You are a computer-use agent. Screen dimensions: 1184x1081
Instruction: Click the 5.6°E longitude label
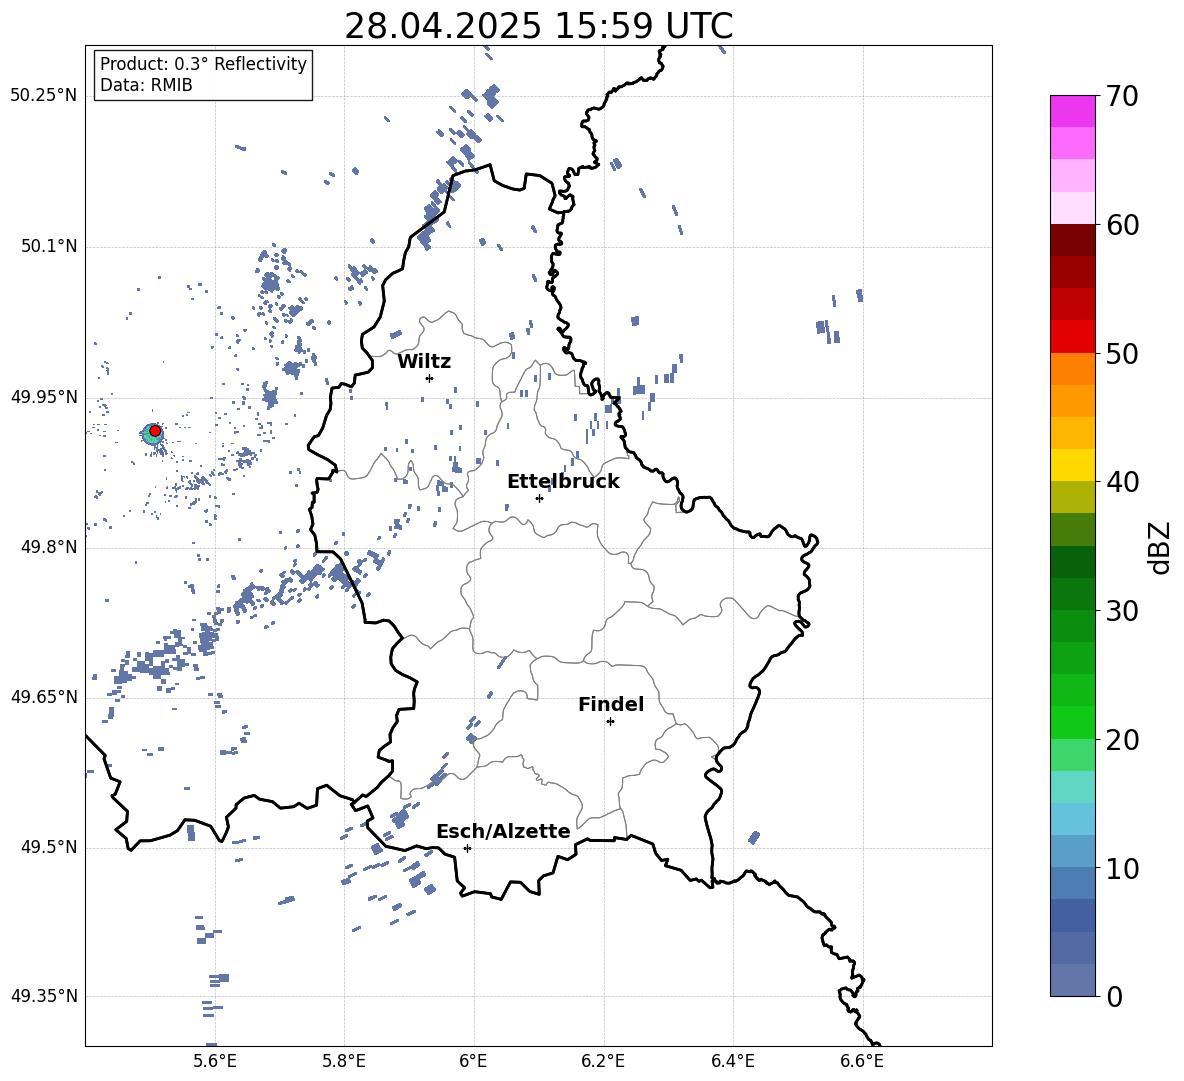(215, 1061)
